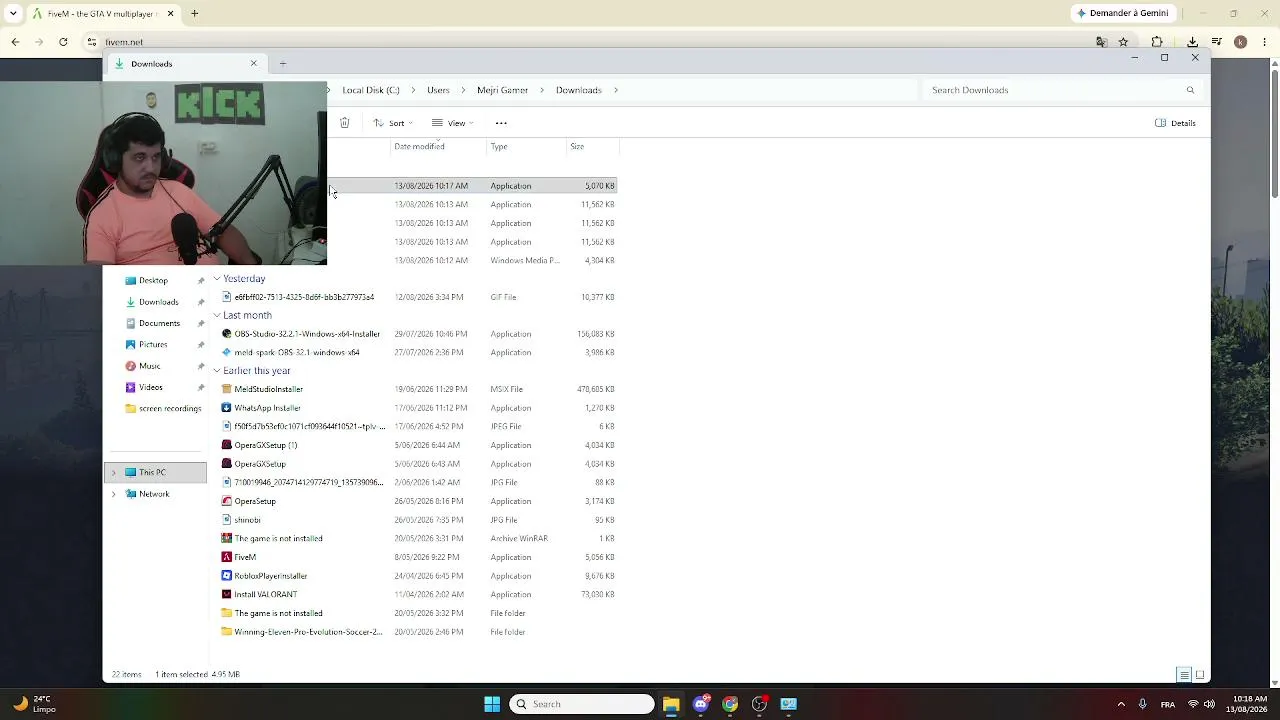This screenshot has width=1280, height=720.
Task: Open the View dropdown
Action: click(453, 123)
